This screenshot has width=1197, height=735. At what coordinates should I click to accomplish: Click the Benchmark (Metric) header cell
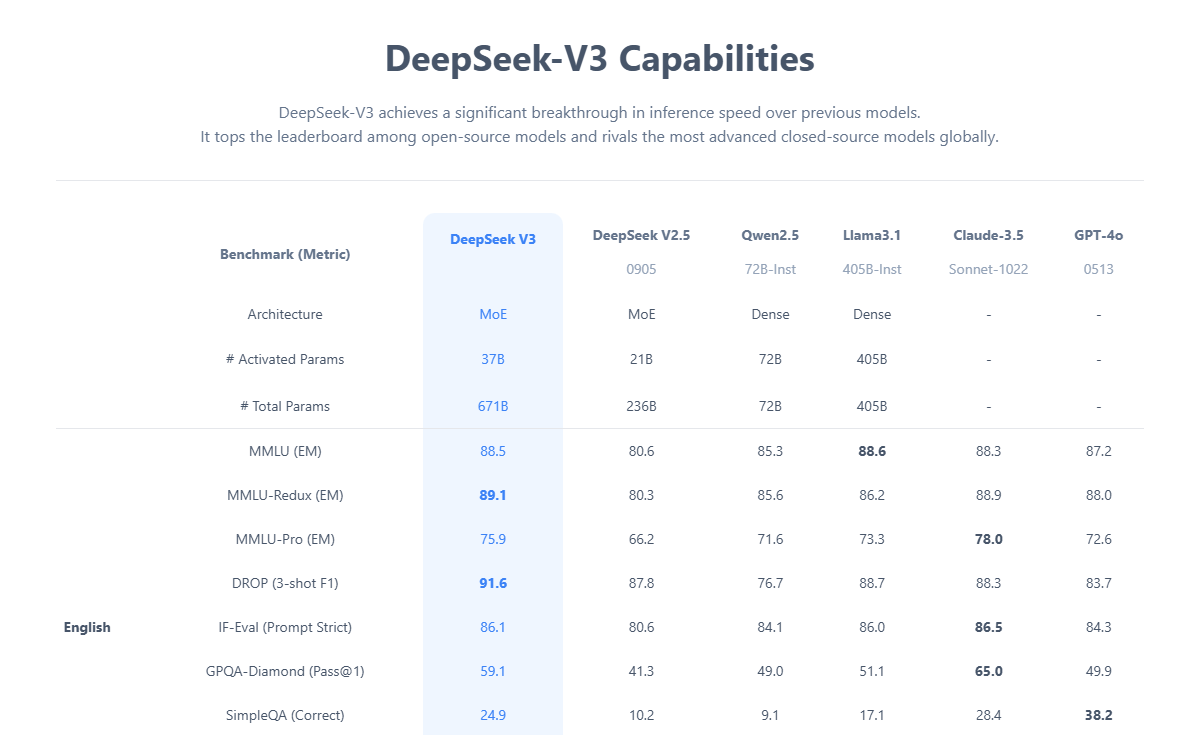coord(285,254)
